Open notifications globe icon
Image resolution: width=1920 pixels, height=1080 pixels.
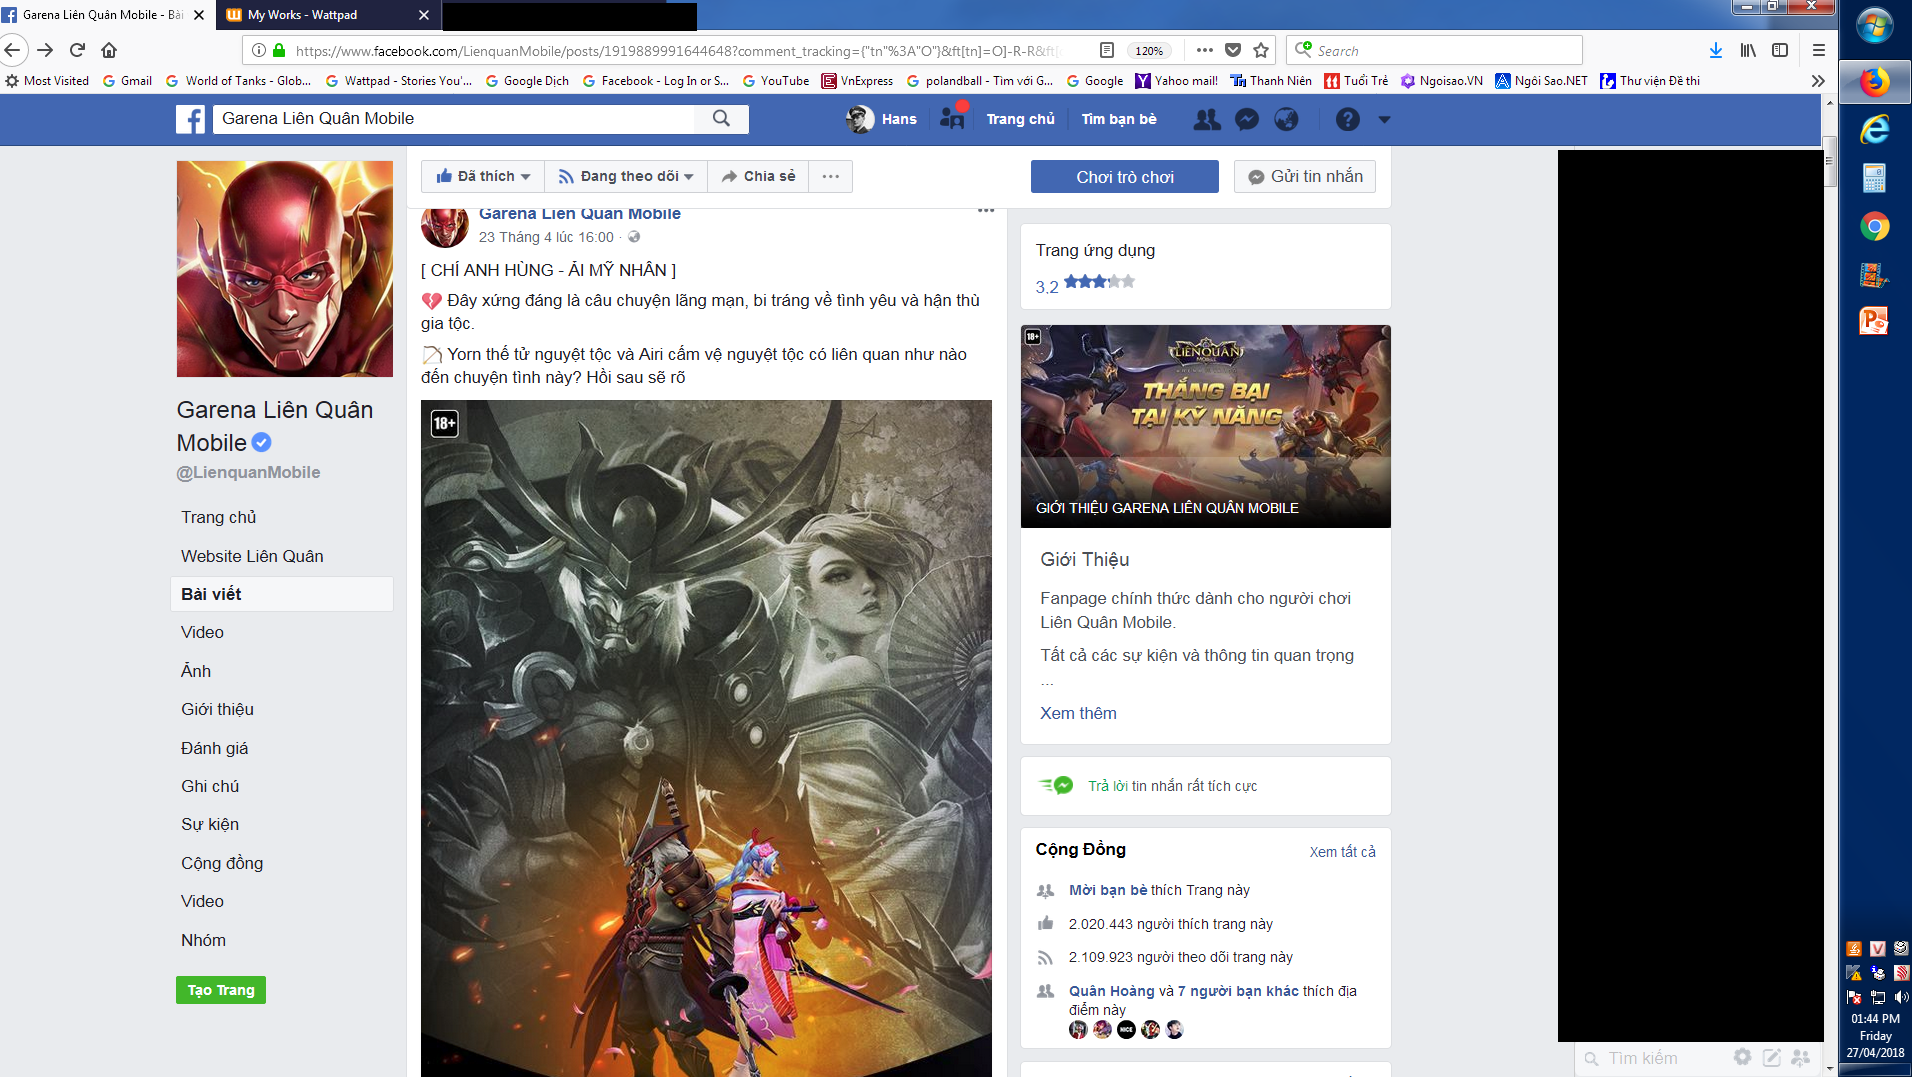[x=1286, y=119]
